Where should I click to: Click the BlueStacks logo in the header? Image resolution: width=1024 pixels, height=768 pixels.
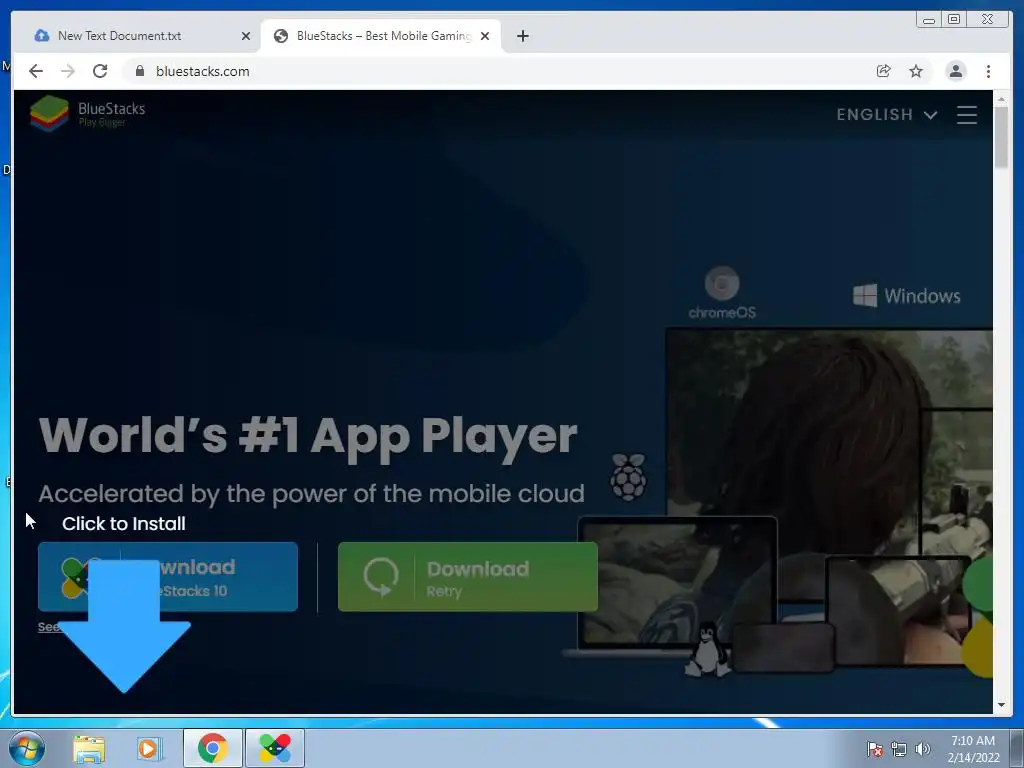[x=88, y=113]
